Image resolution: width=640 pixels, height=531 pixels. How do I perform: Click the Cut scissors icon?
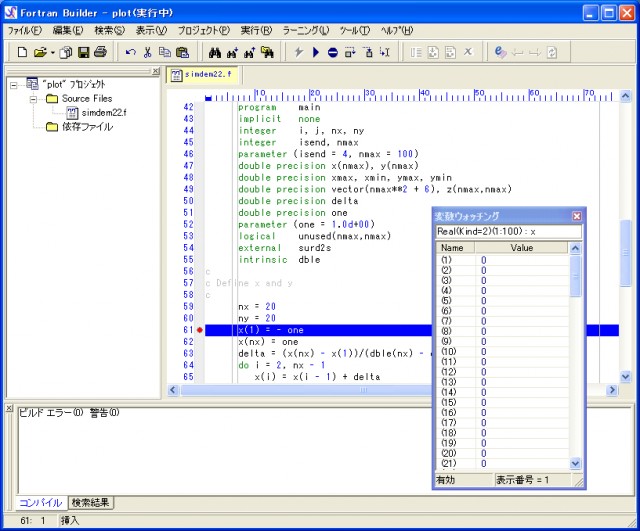point(148,52)
